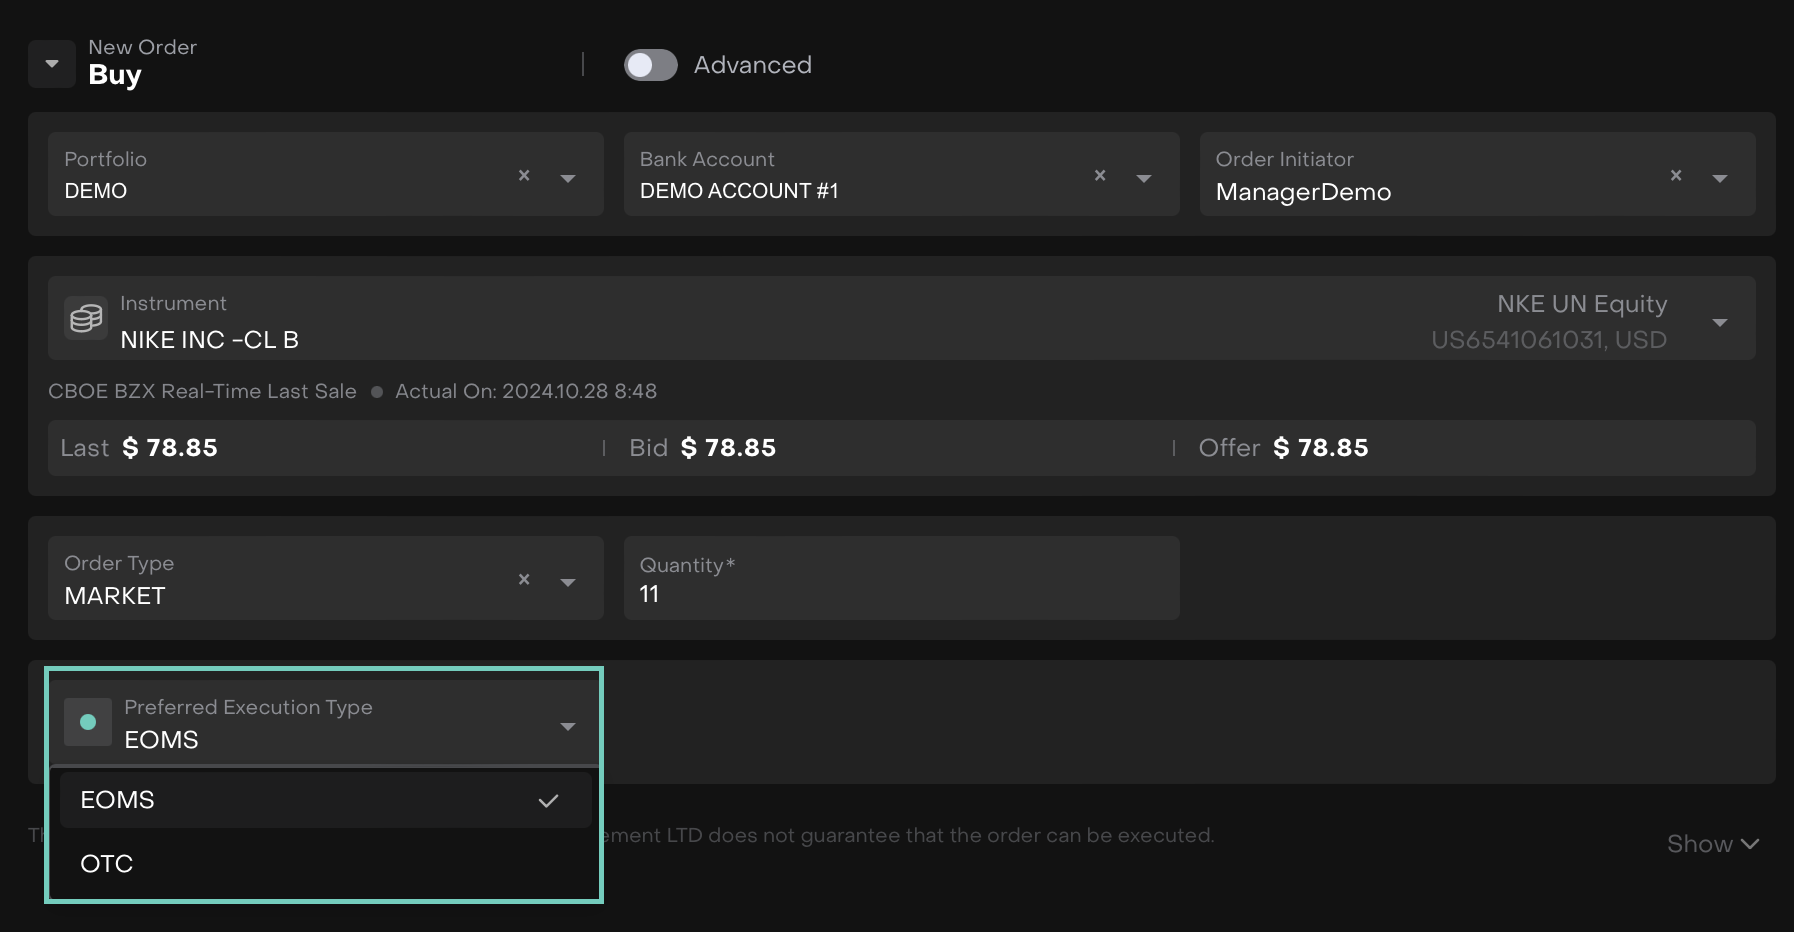Clear the Bank Account selection
Screen dimensions: 1794x932
tap(1100, 176)
